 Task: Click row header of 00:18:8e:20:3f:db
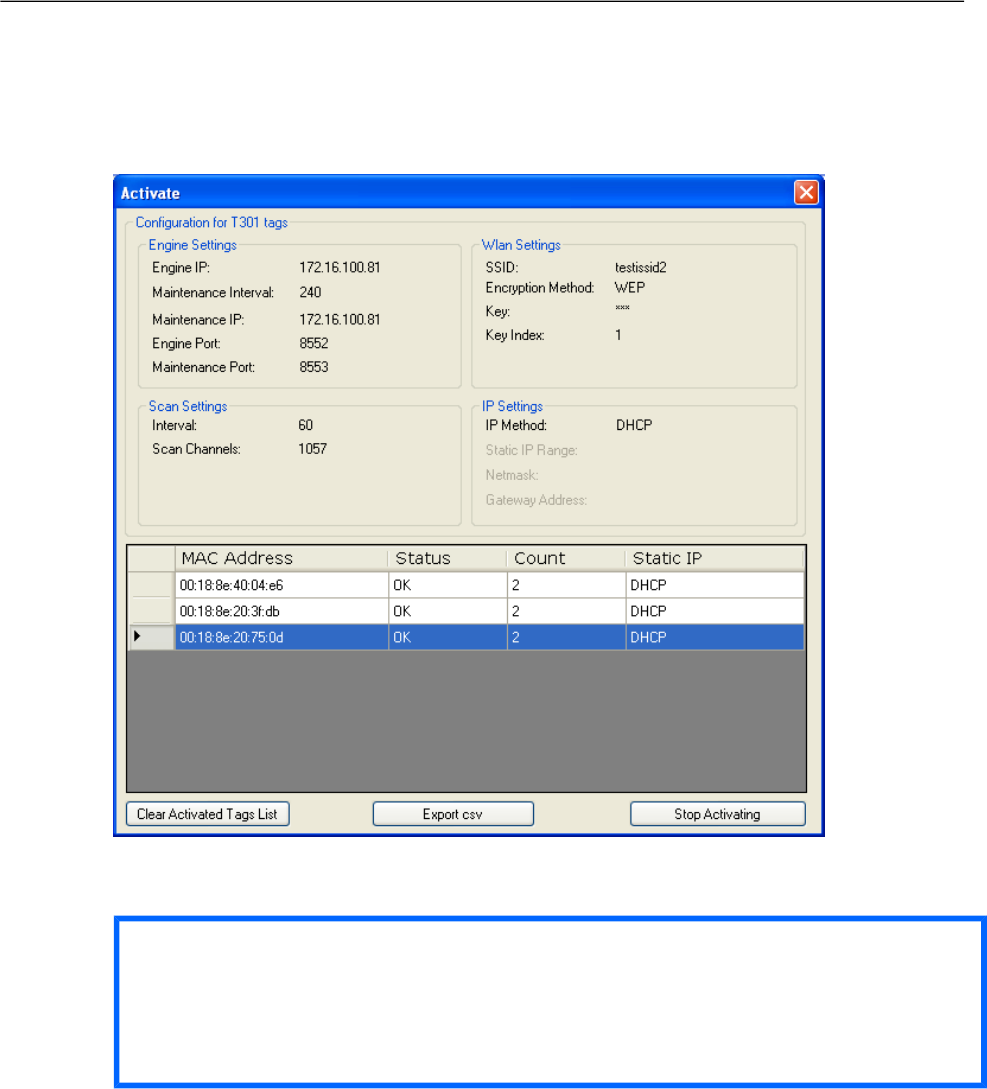tap(151, 611)
